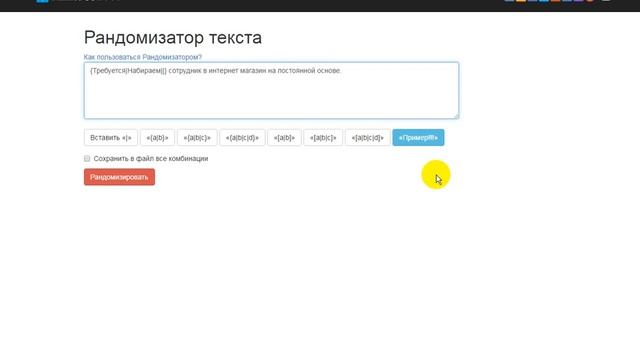
Task: Click the red 'Рандомизировать' button
Action: point(119,177)
